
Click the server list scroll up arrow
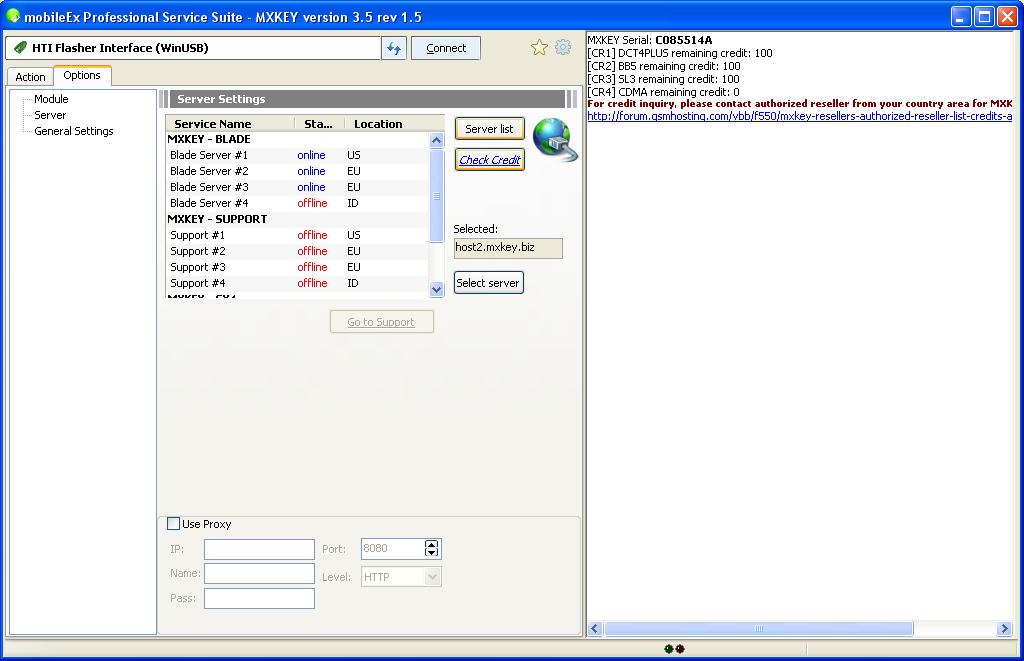pos(437,140)
